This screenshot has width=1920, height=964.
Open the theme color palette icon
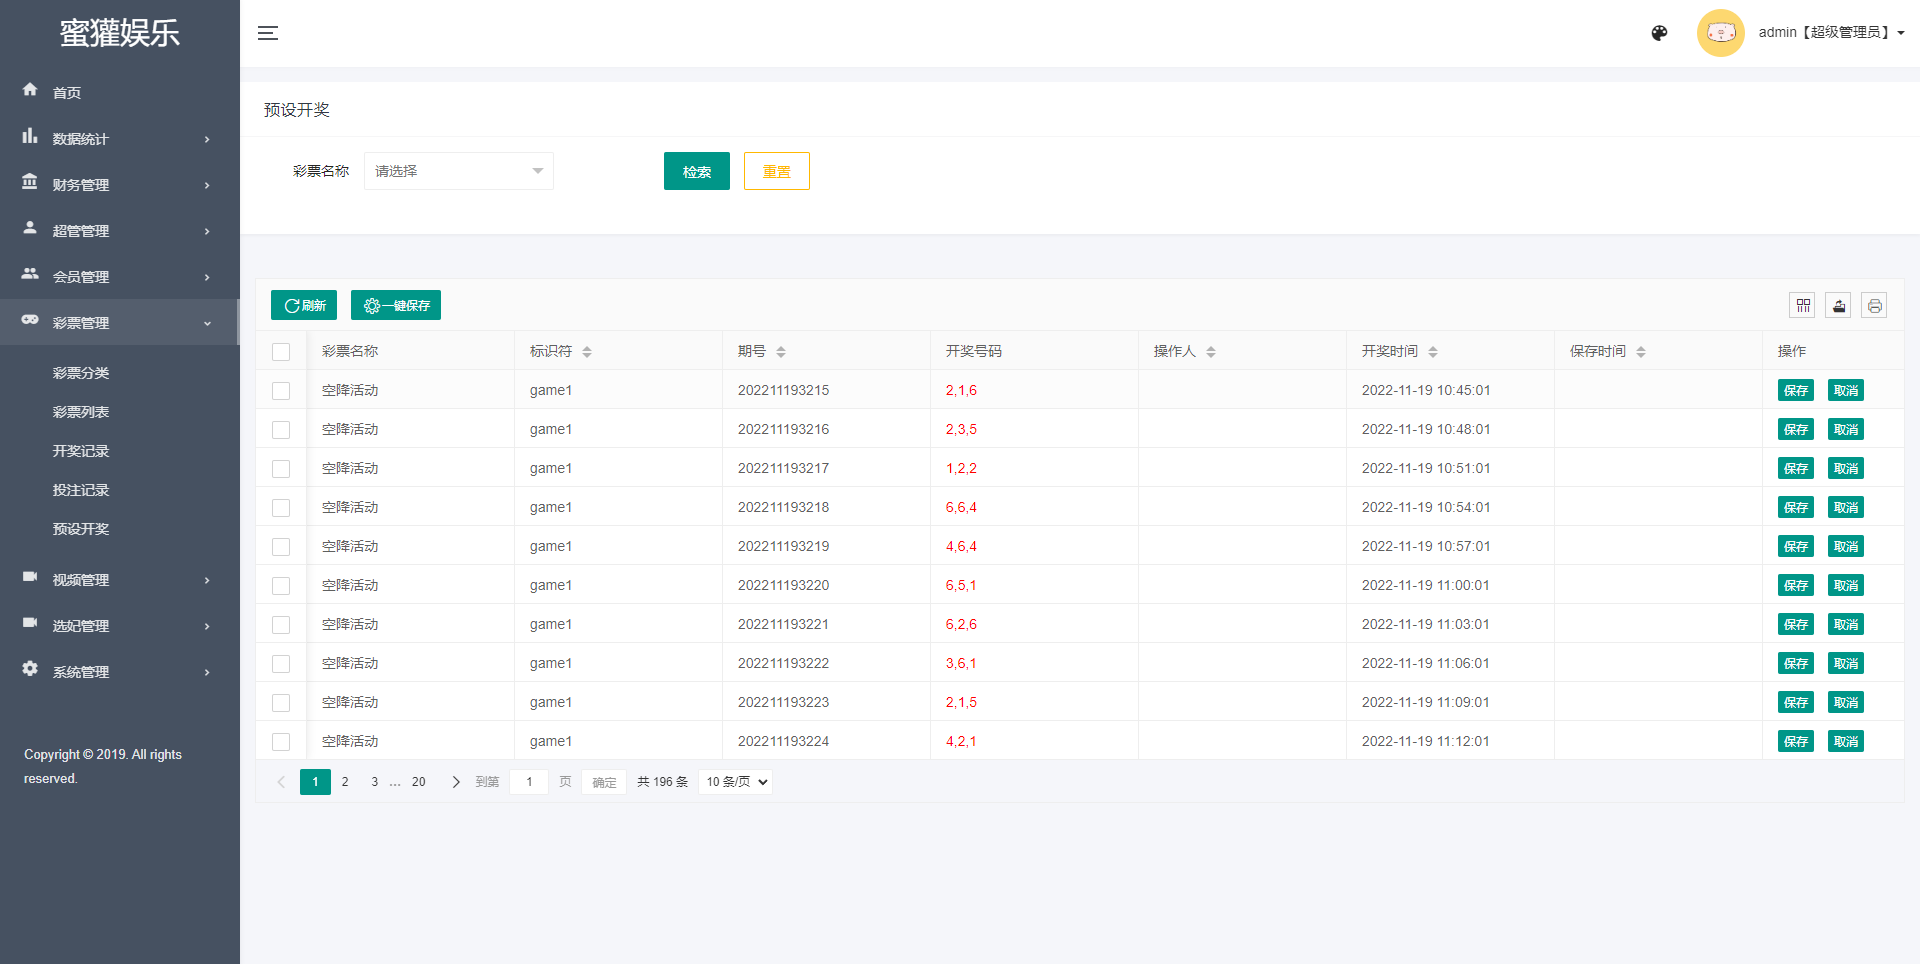point(1659,33)
